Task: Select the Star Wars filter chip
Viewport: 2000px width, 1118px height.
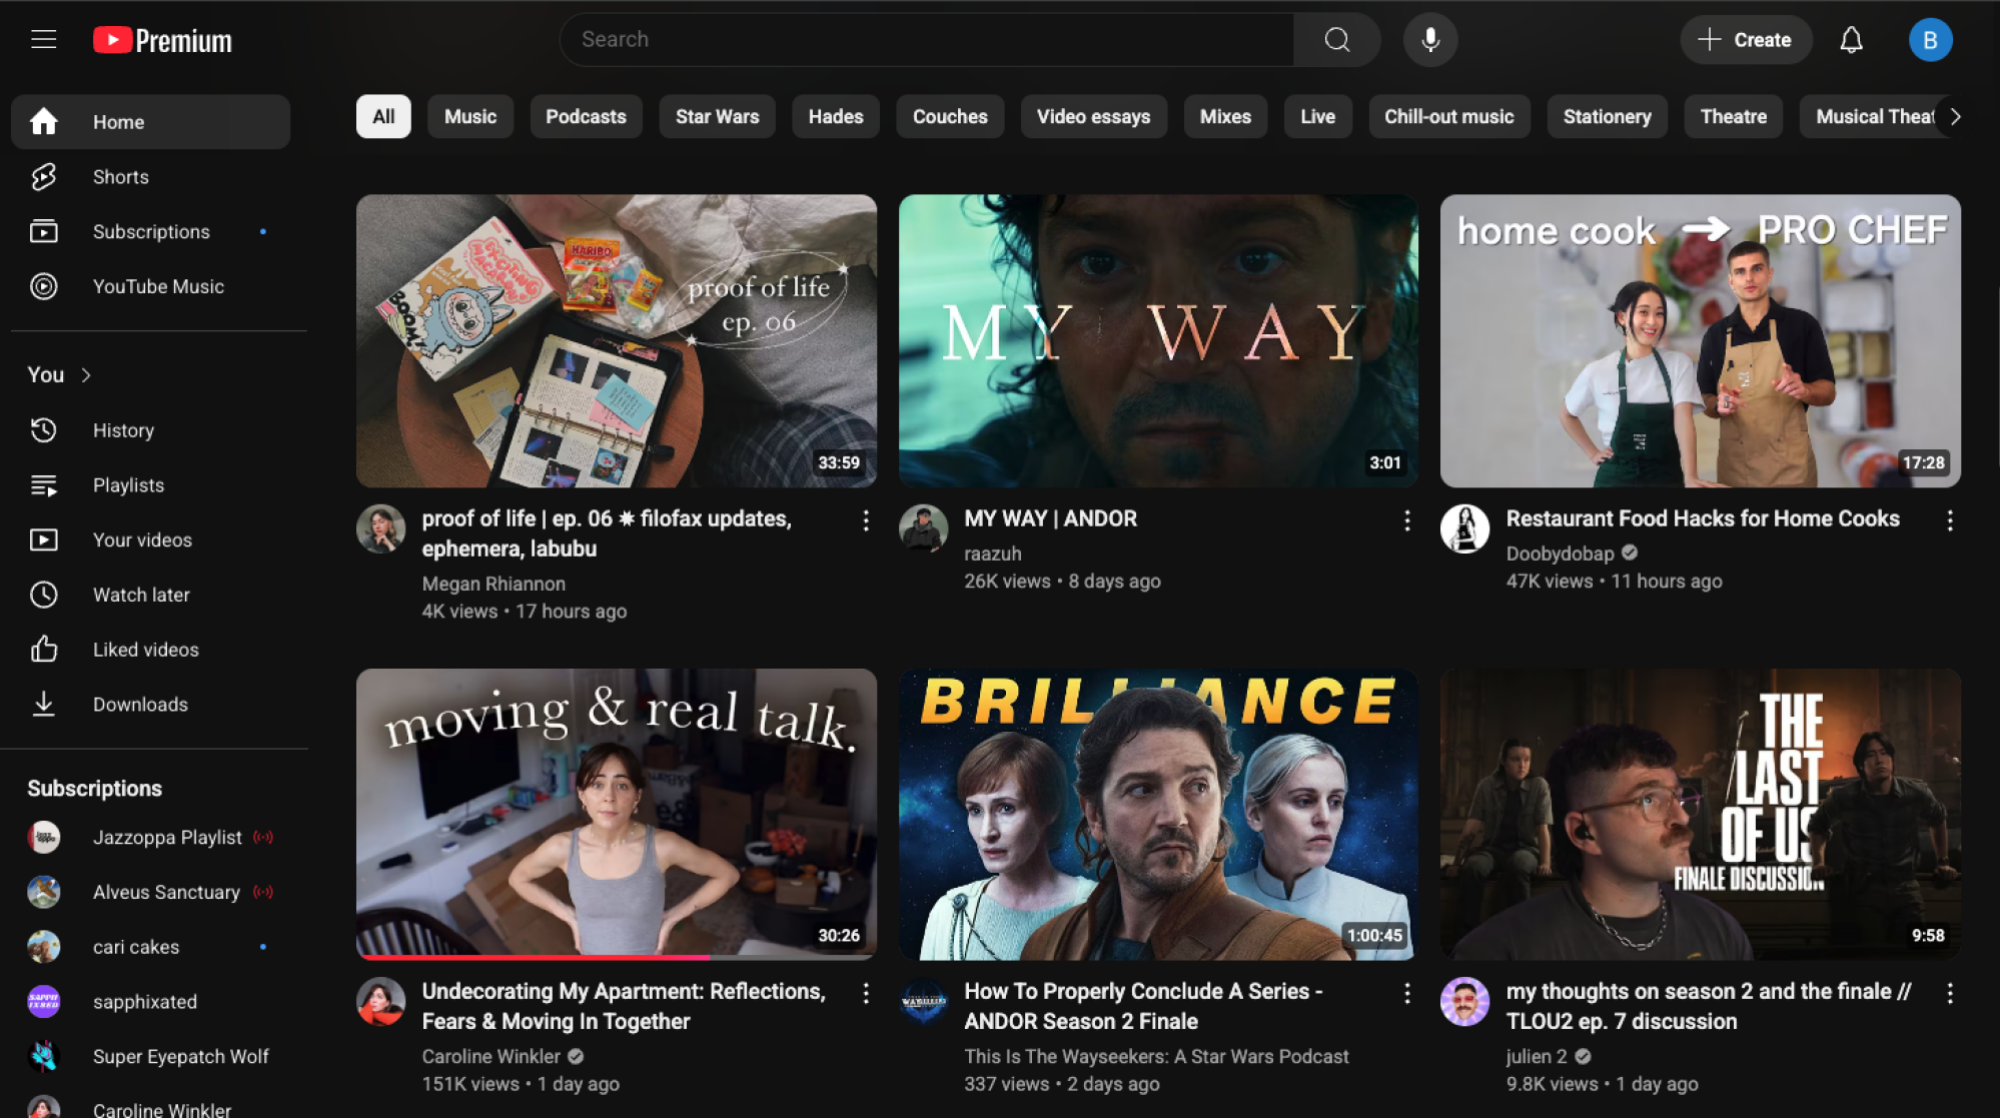Action: [x=717, y=117]
